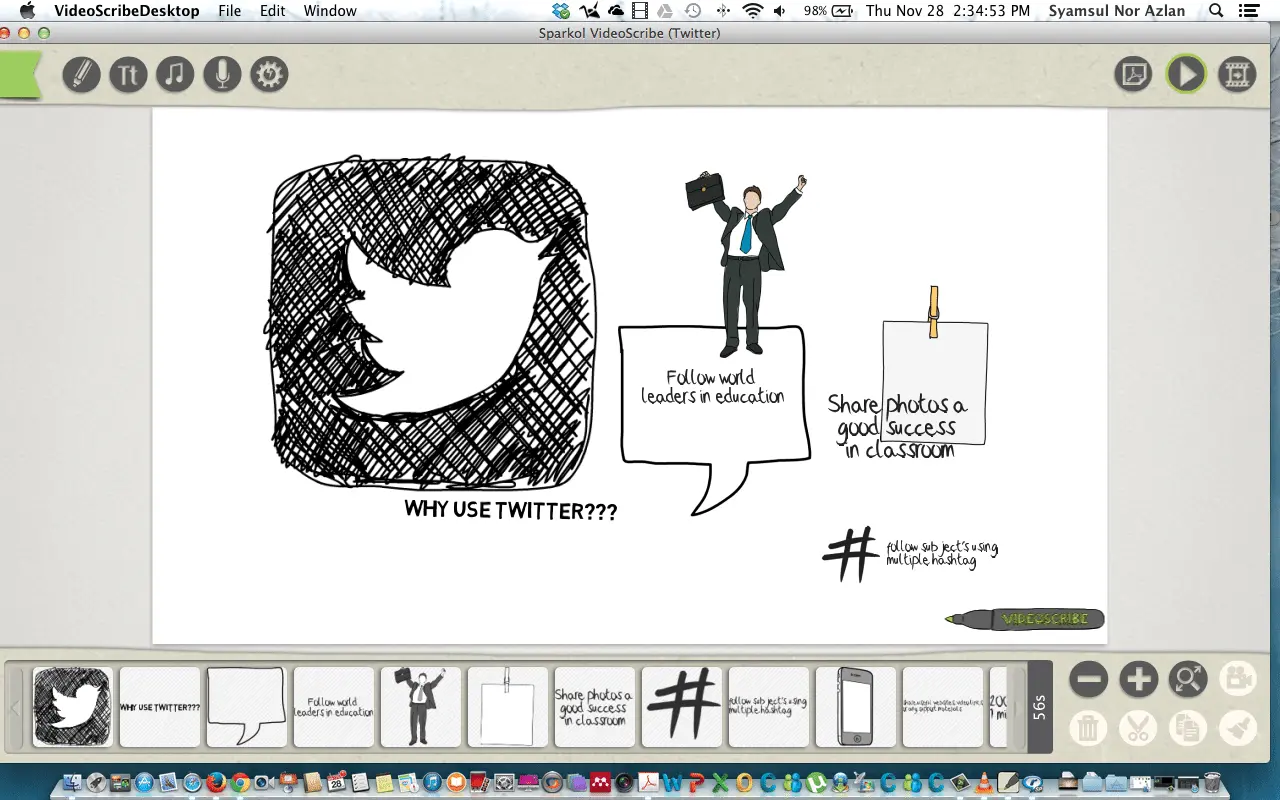Zoom in with the plus button
The width and height of the screenshot is (1280, 800).
pyautogui.click(x=1138, y=679)
